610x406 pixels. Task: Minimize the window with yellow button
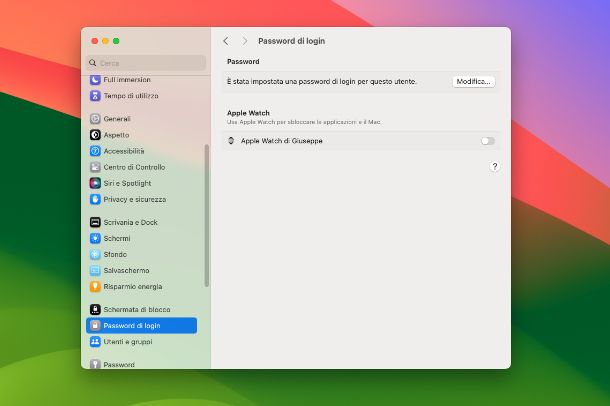coord(105,41)
